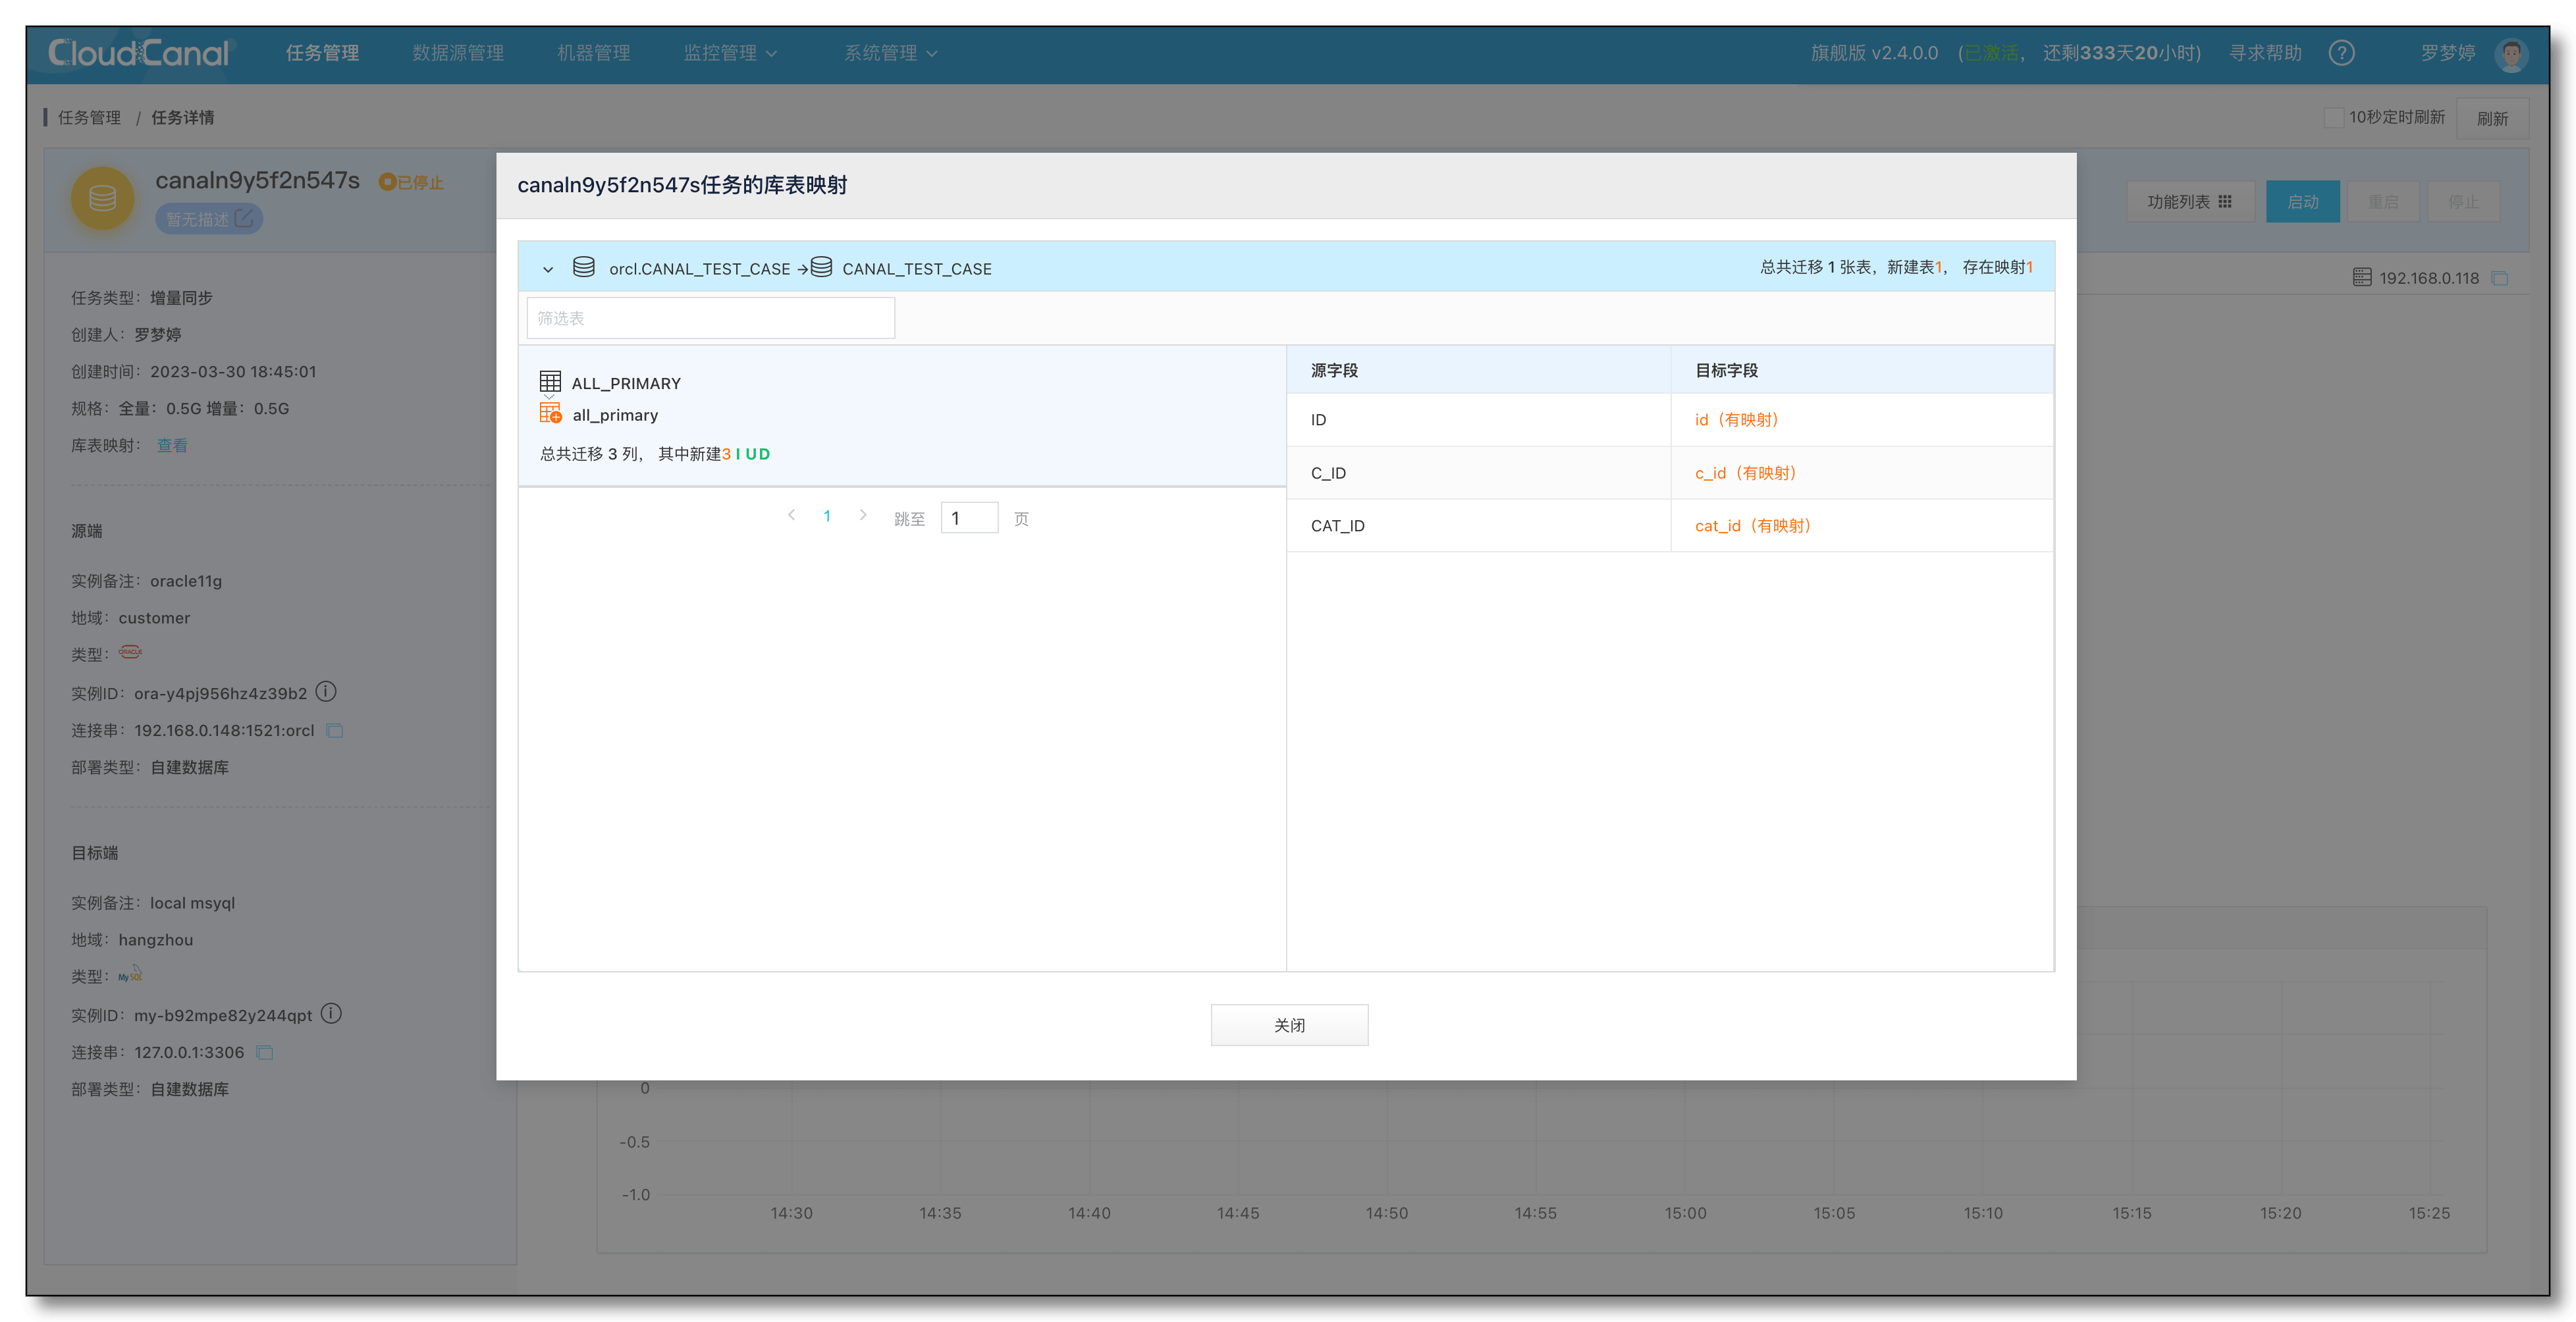Click the MySQL type logo icon
This screenshot has height=1322, width=2576.
tap(130, 974)
